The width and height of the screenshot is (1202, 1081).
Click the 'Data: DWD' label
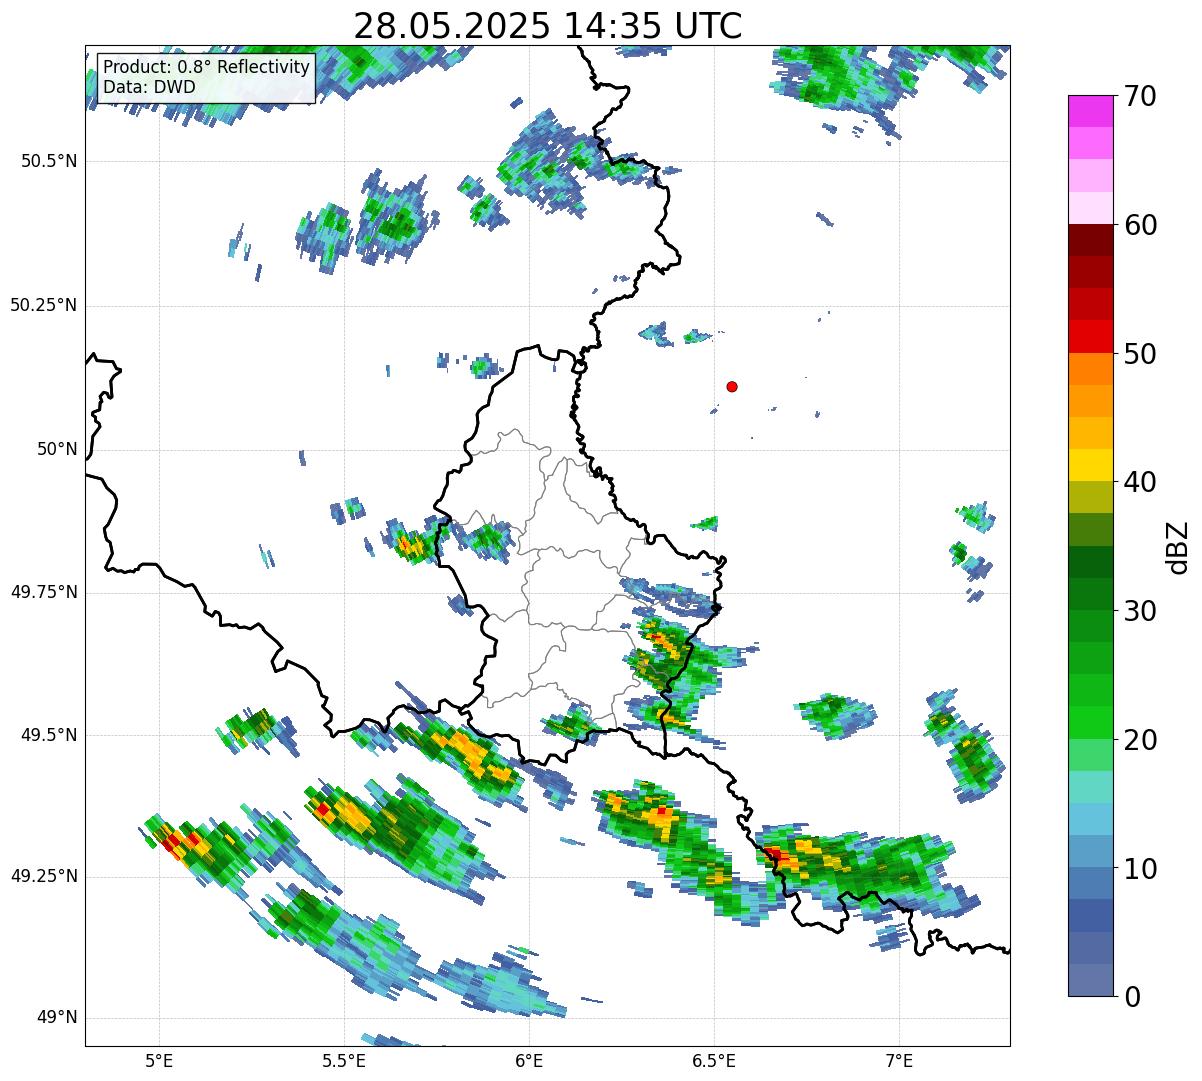149,87
